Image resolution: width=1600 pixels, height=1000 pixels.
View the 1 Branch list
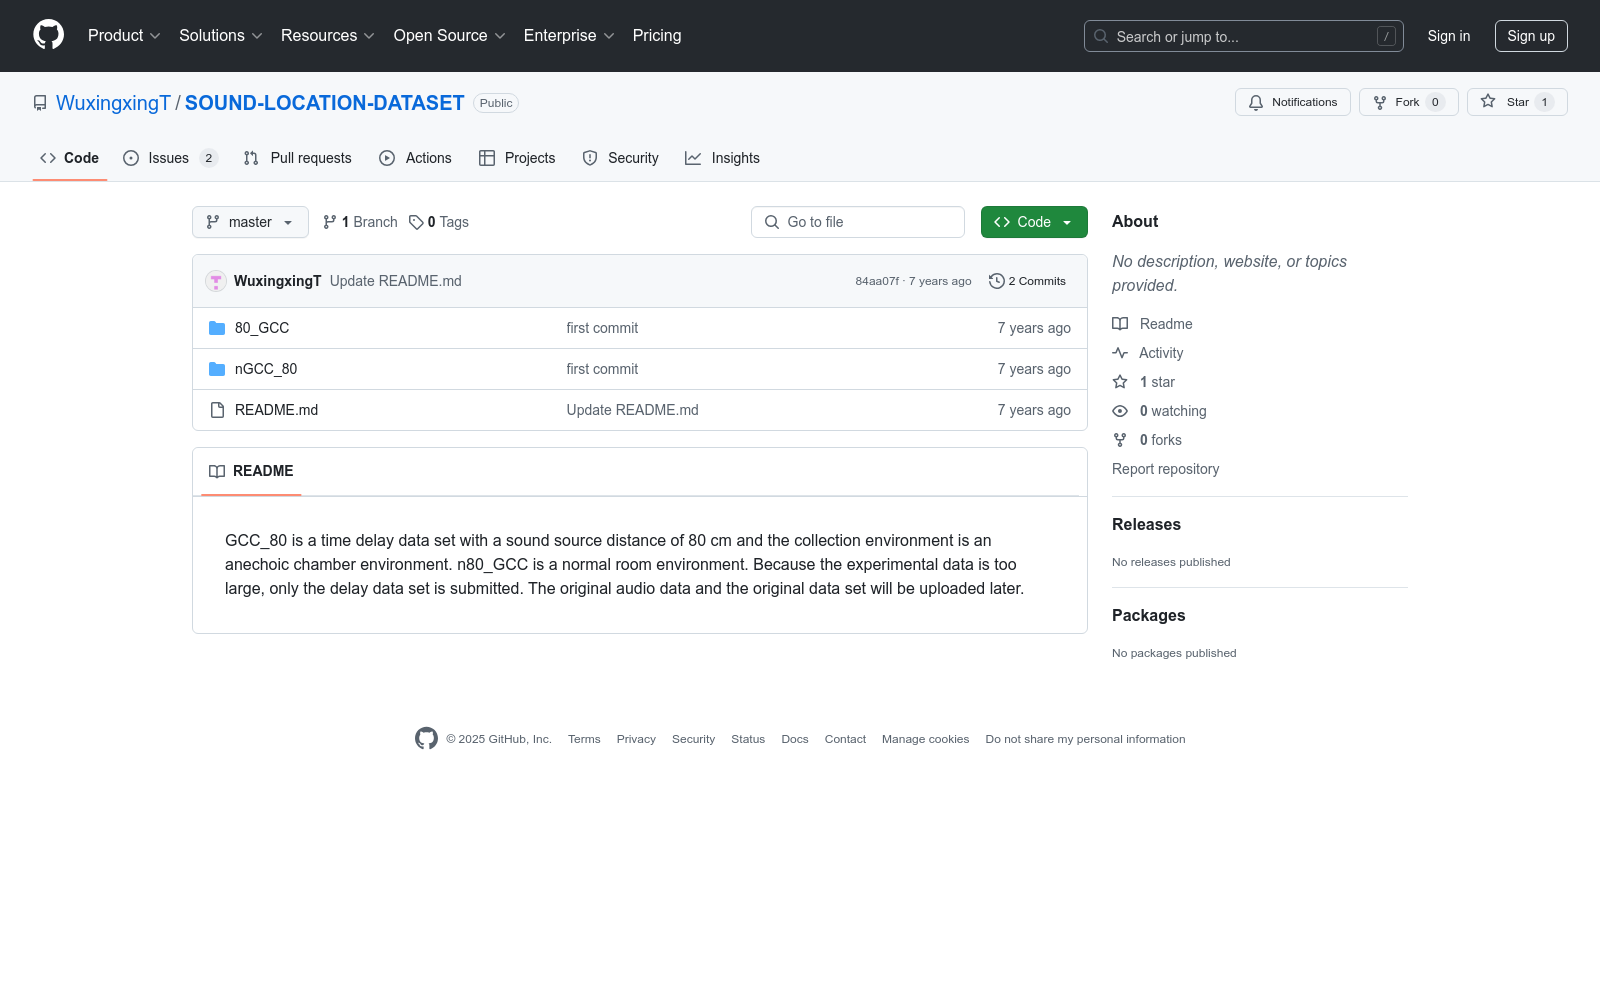pyautogui.click(x=360, y=222)
